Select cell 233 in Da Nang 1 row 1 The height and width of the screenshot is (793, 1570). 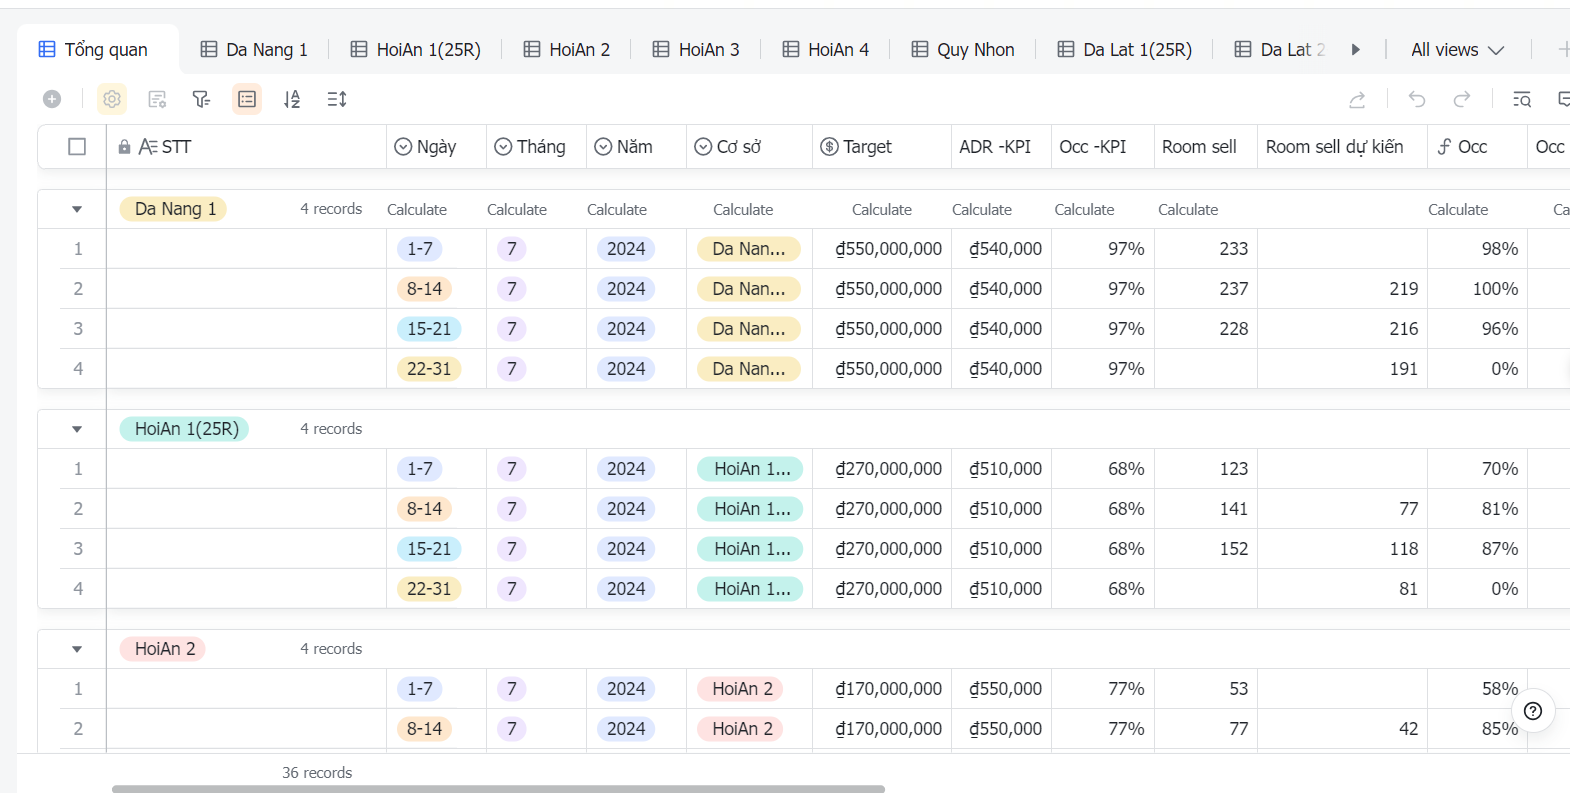tap(1206, 249)
